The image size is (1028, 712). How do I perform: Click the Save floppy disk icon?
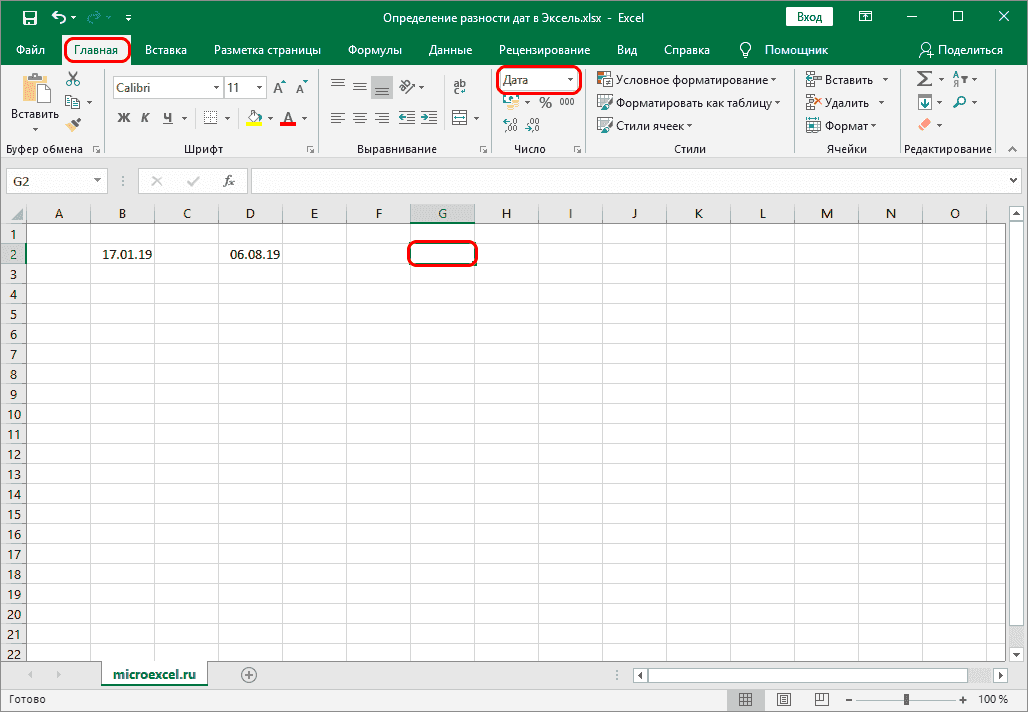(29, 18)
